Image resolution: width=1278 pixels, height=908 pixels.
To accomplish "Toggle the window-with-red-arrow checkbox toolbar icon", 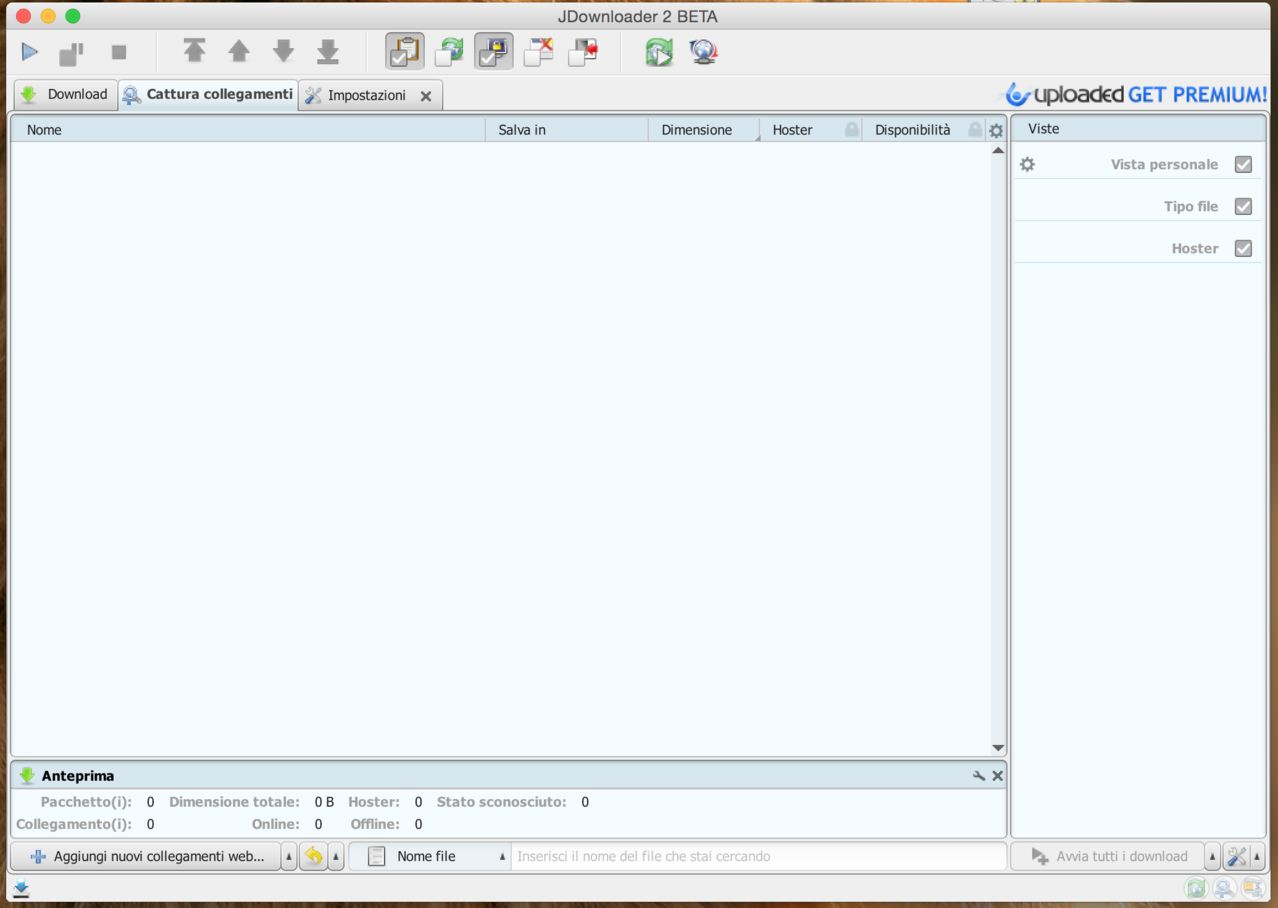I will tap(583, 51).
